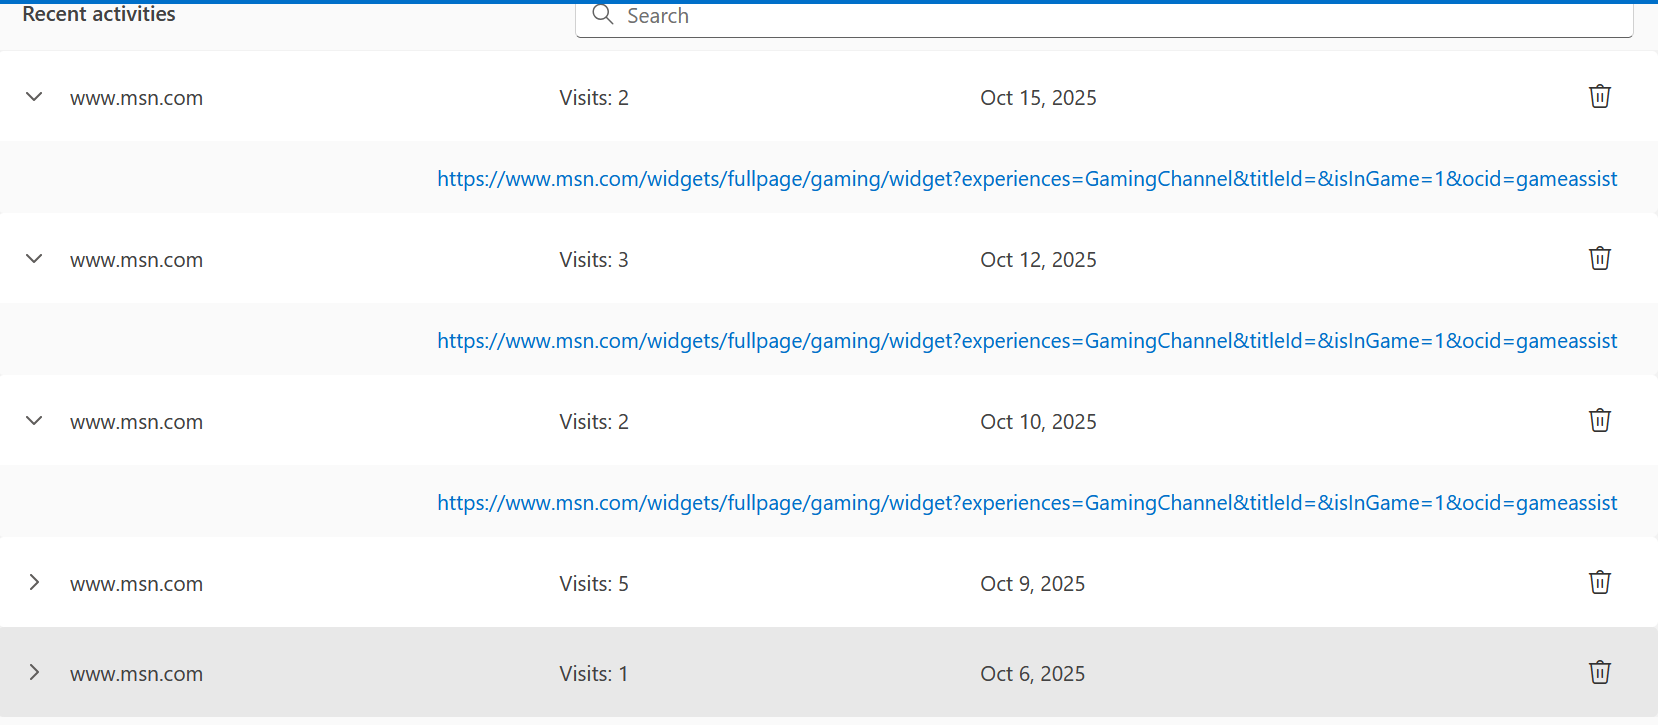Click 'Visits: 5' in the Oct 9 row

coord(594,584)
